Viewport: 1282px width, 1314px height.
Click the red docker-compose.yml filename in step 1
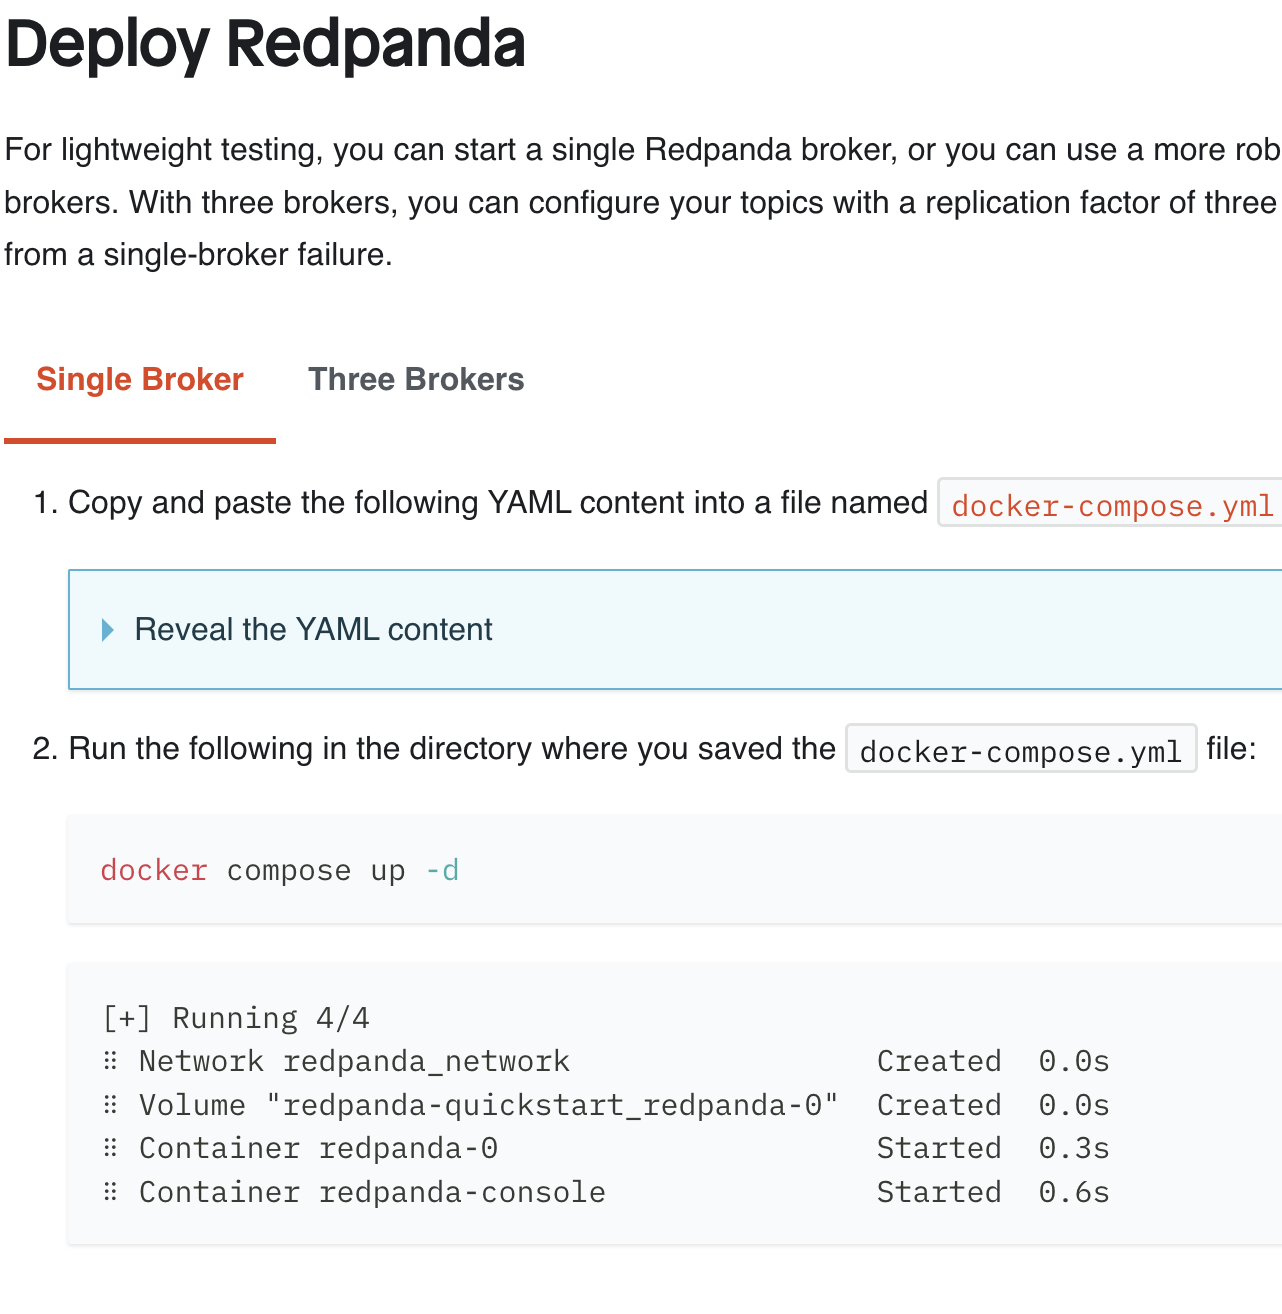(x=1112, y=506)
